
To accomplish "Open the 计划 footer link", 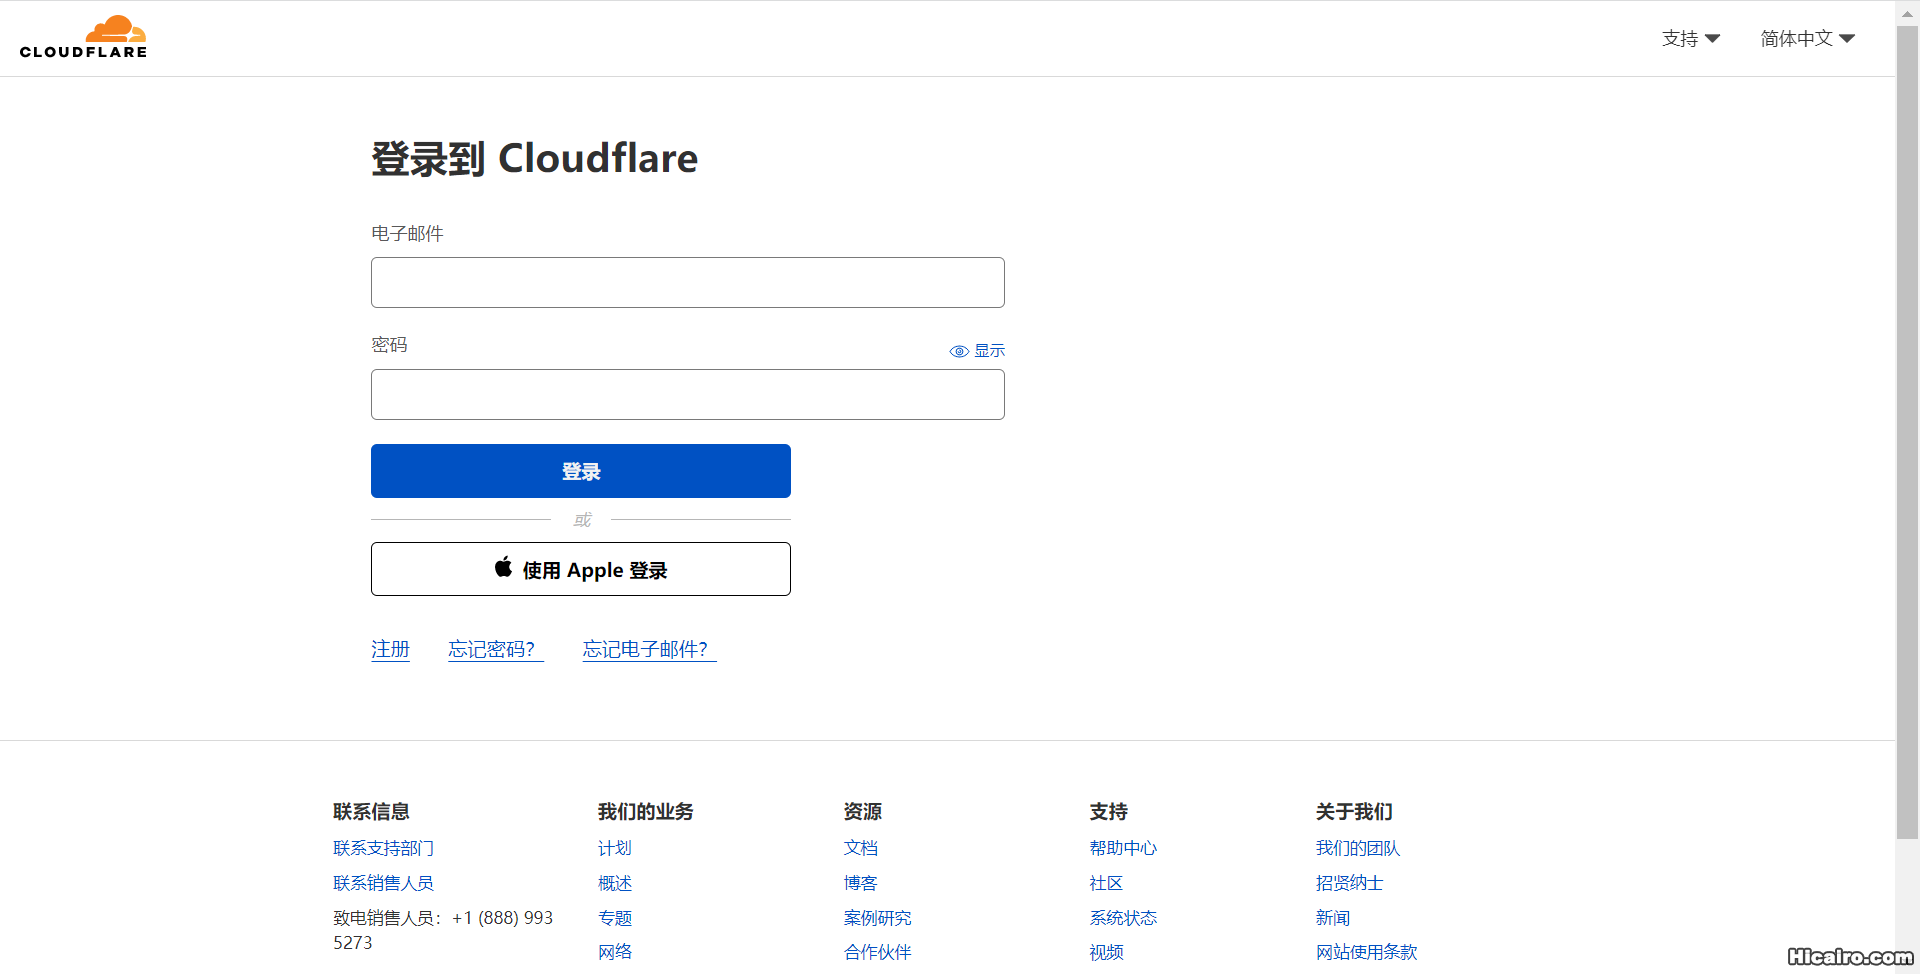I will click(614, 848).
